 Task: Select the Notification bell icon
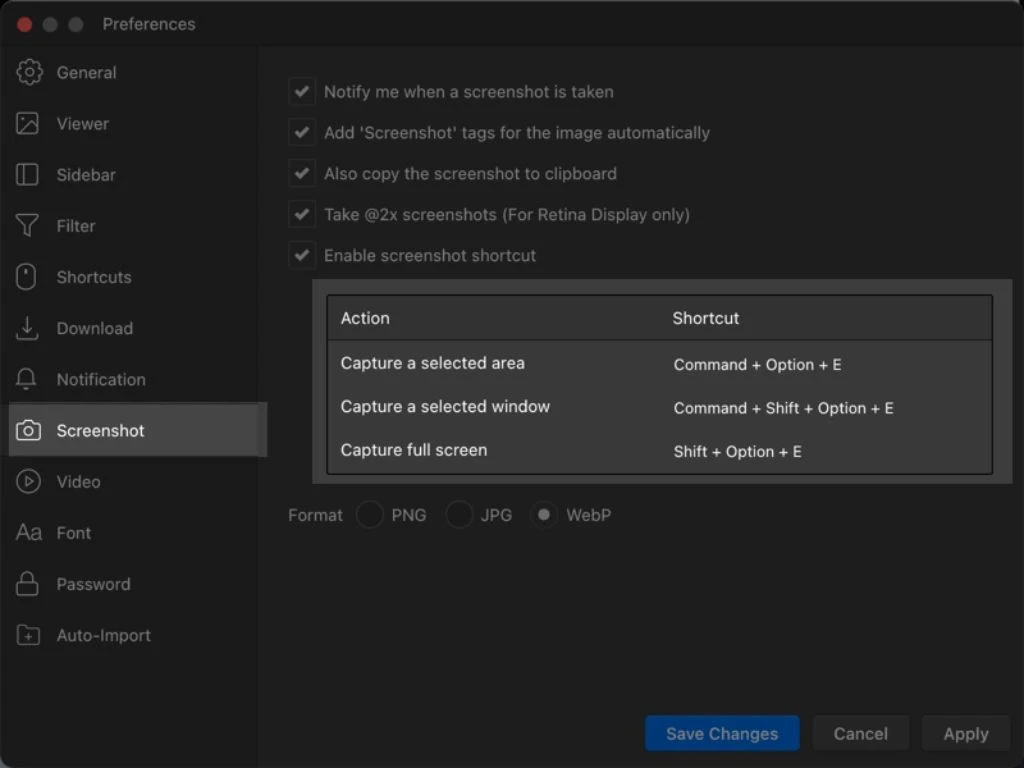click(x=28, y=380)
